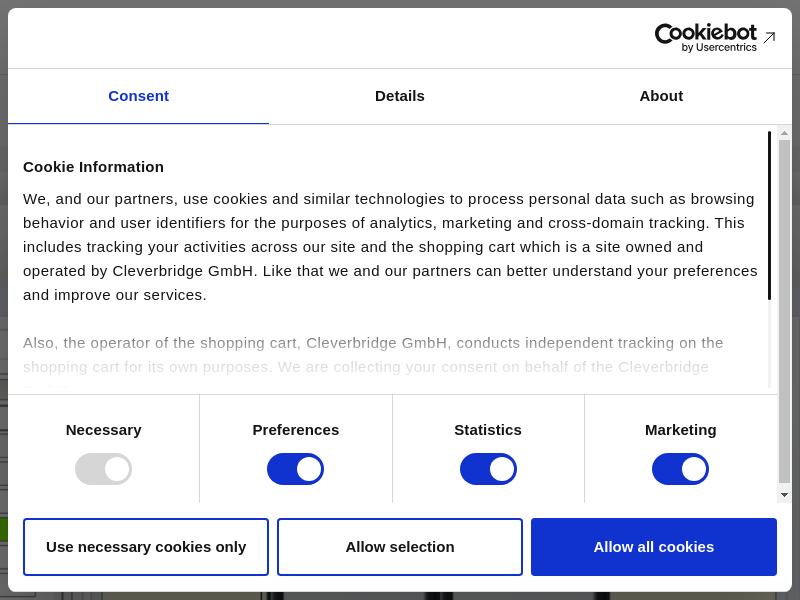The width and height of the screenshot is (800, 600).
Task: Turn off the Statistics cookies toggle
Action: [x=488, y=469]
